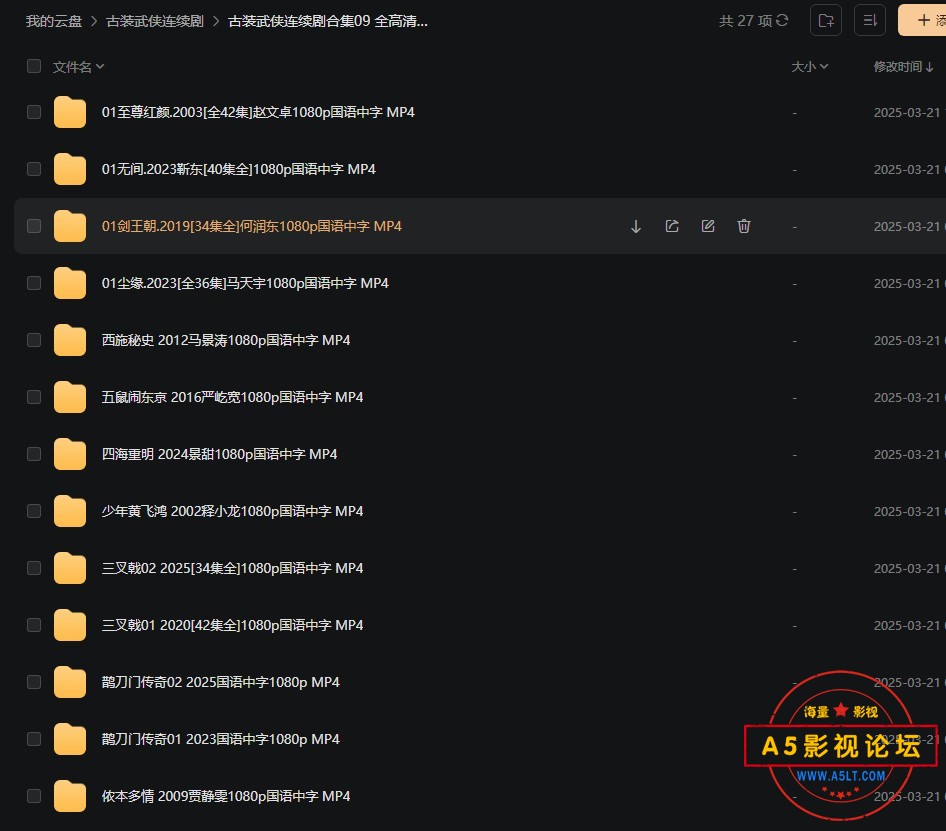Open folder 少年黄飞鸿 2002释小龙
Viewport: 946px width, 831px height.
(232, 511)
